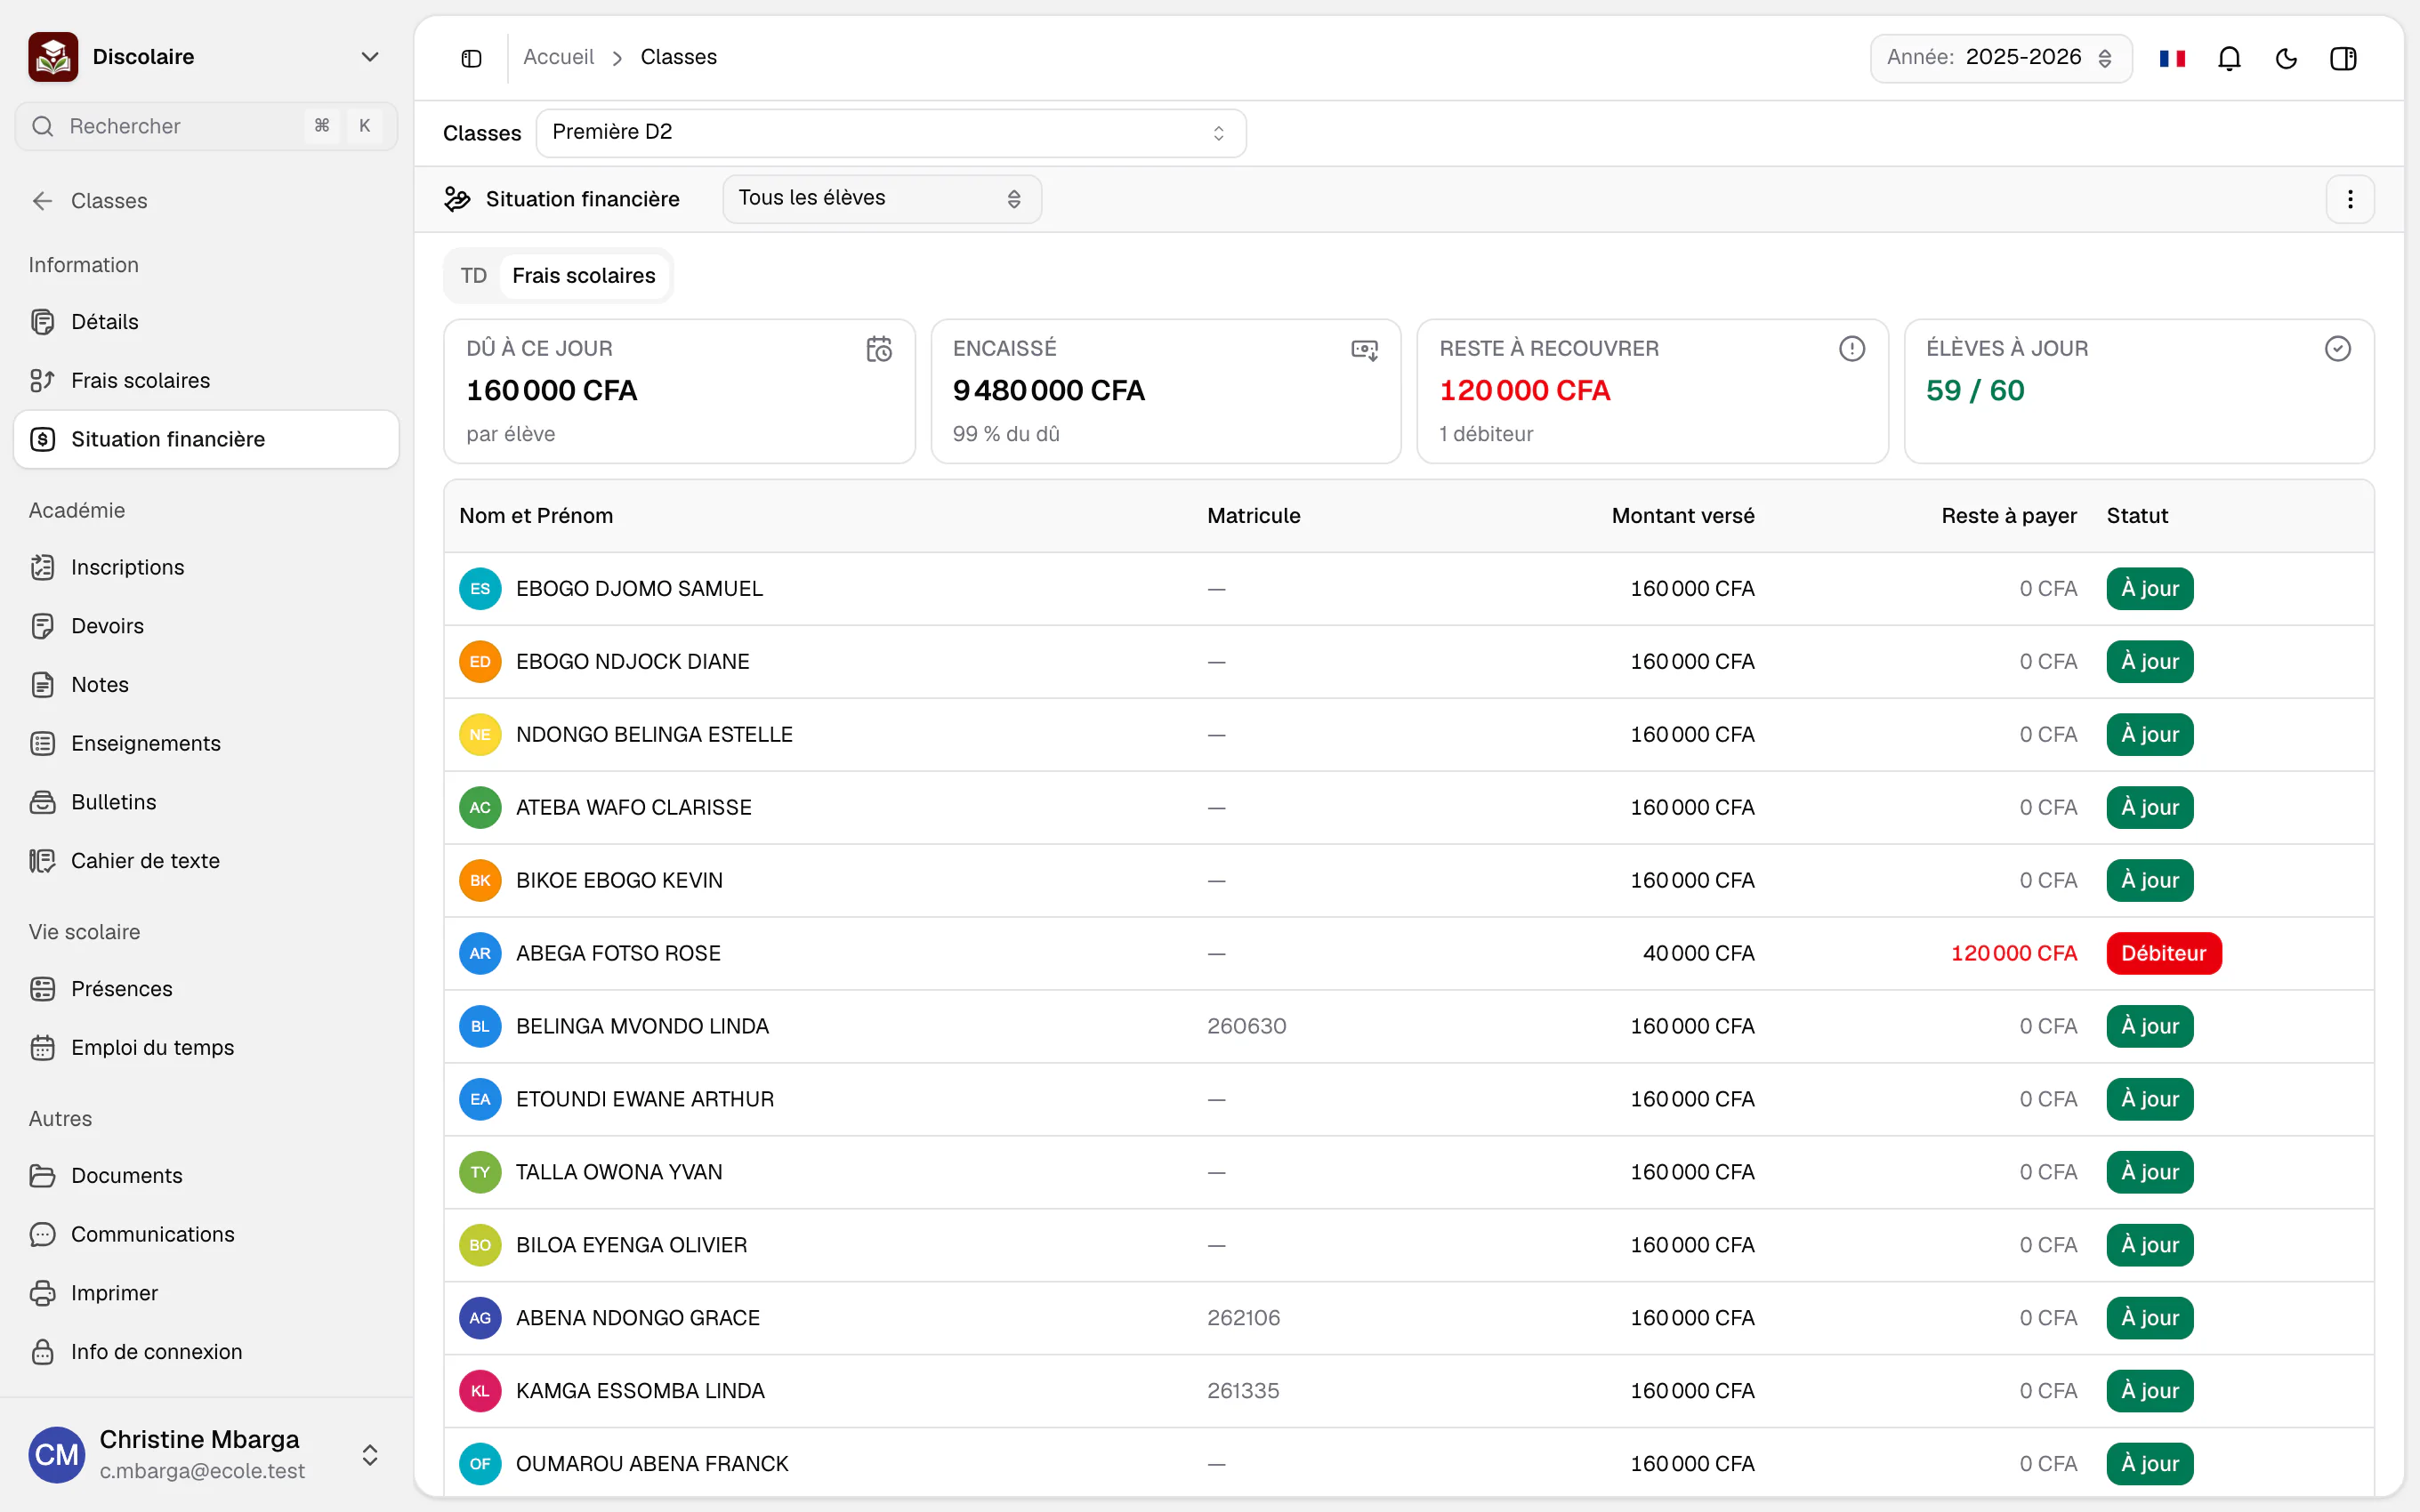This screenshot has height=1512, width=2420.
Task: Open the Tous les élèves filter dropdown
Action: pos(882,199)
